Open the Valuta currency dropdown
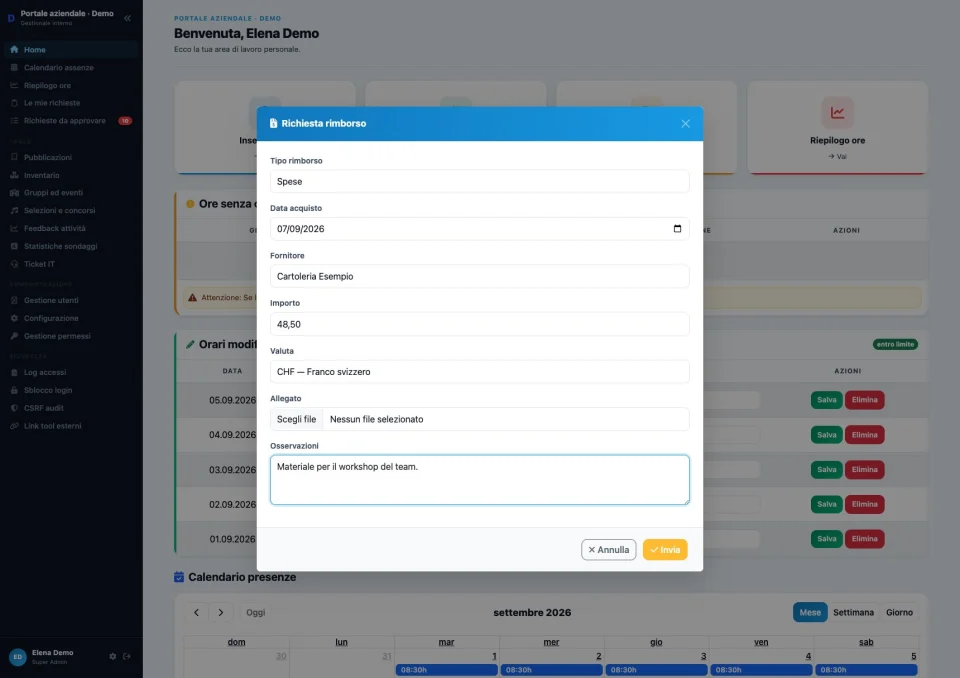 479,372
